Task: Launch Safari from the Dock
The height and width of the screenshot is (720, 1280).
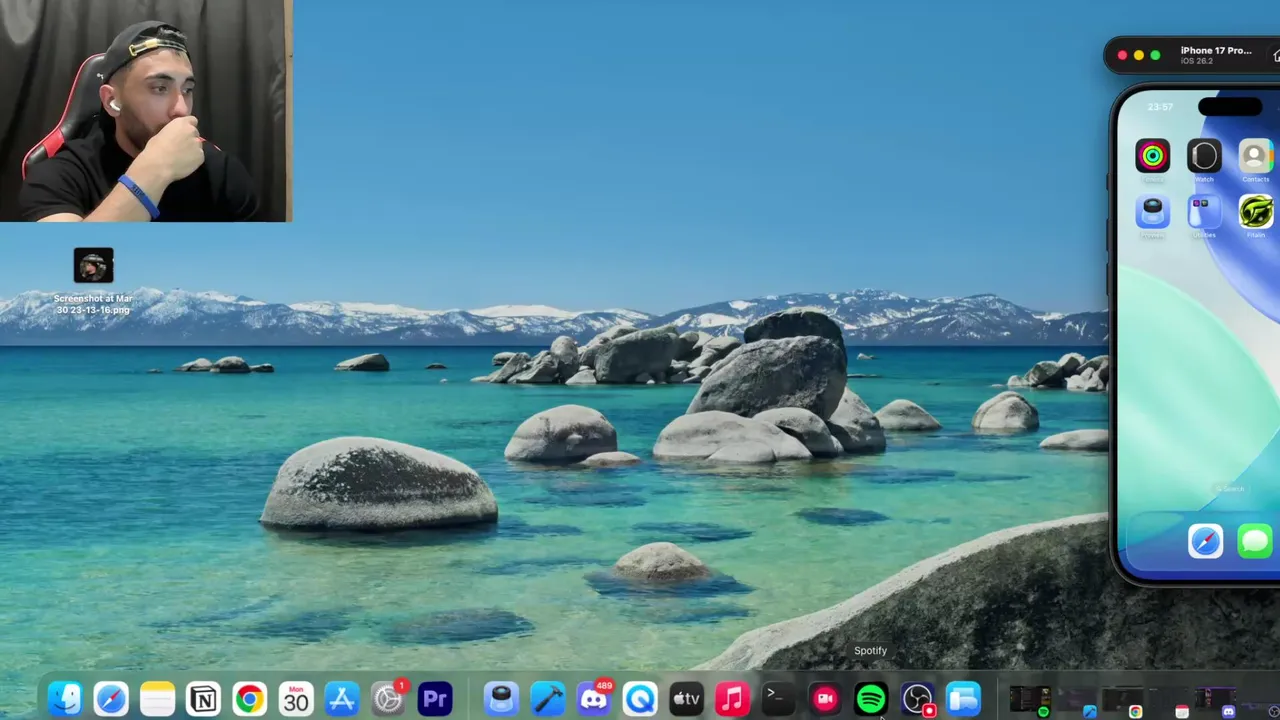Action: coord(111,699)
